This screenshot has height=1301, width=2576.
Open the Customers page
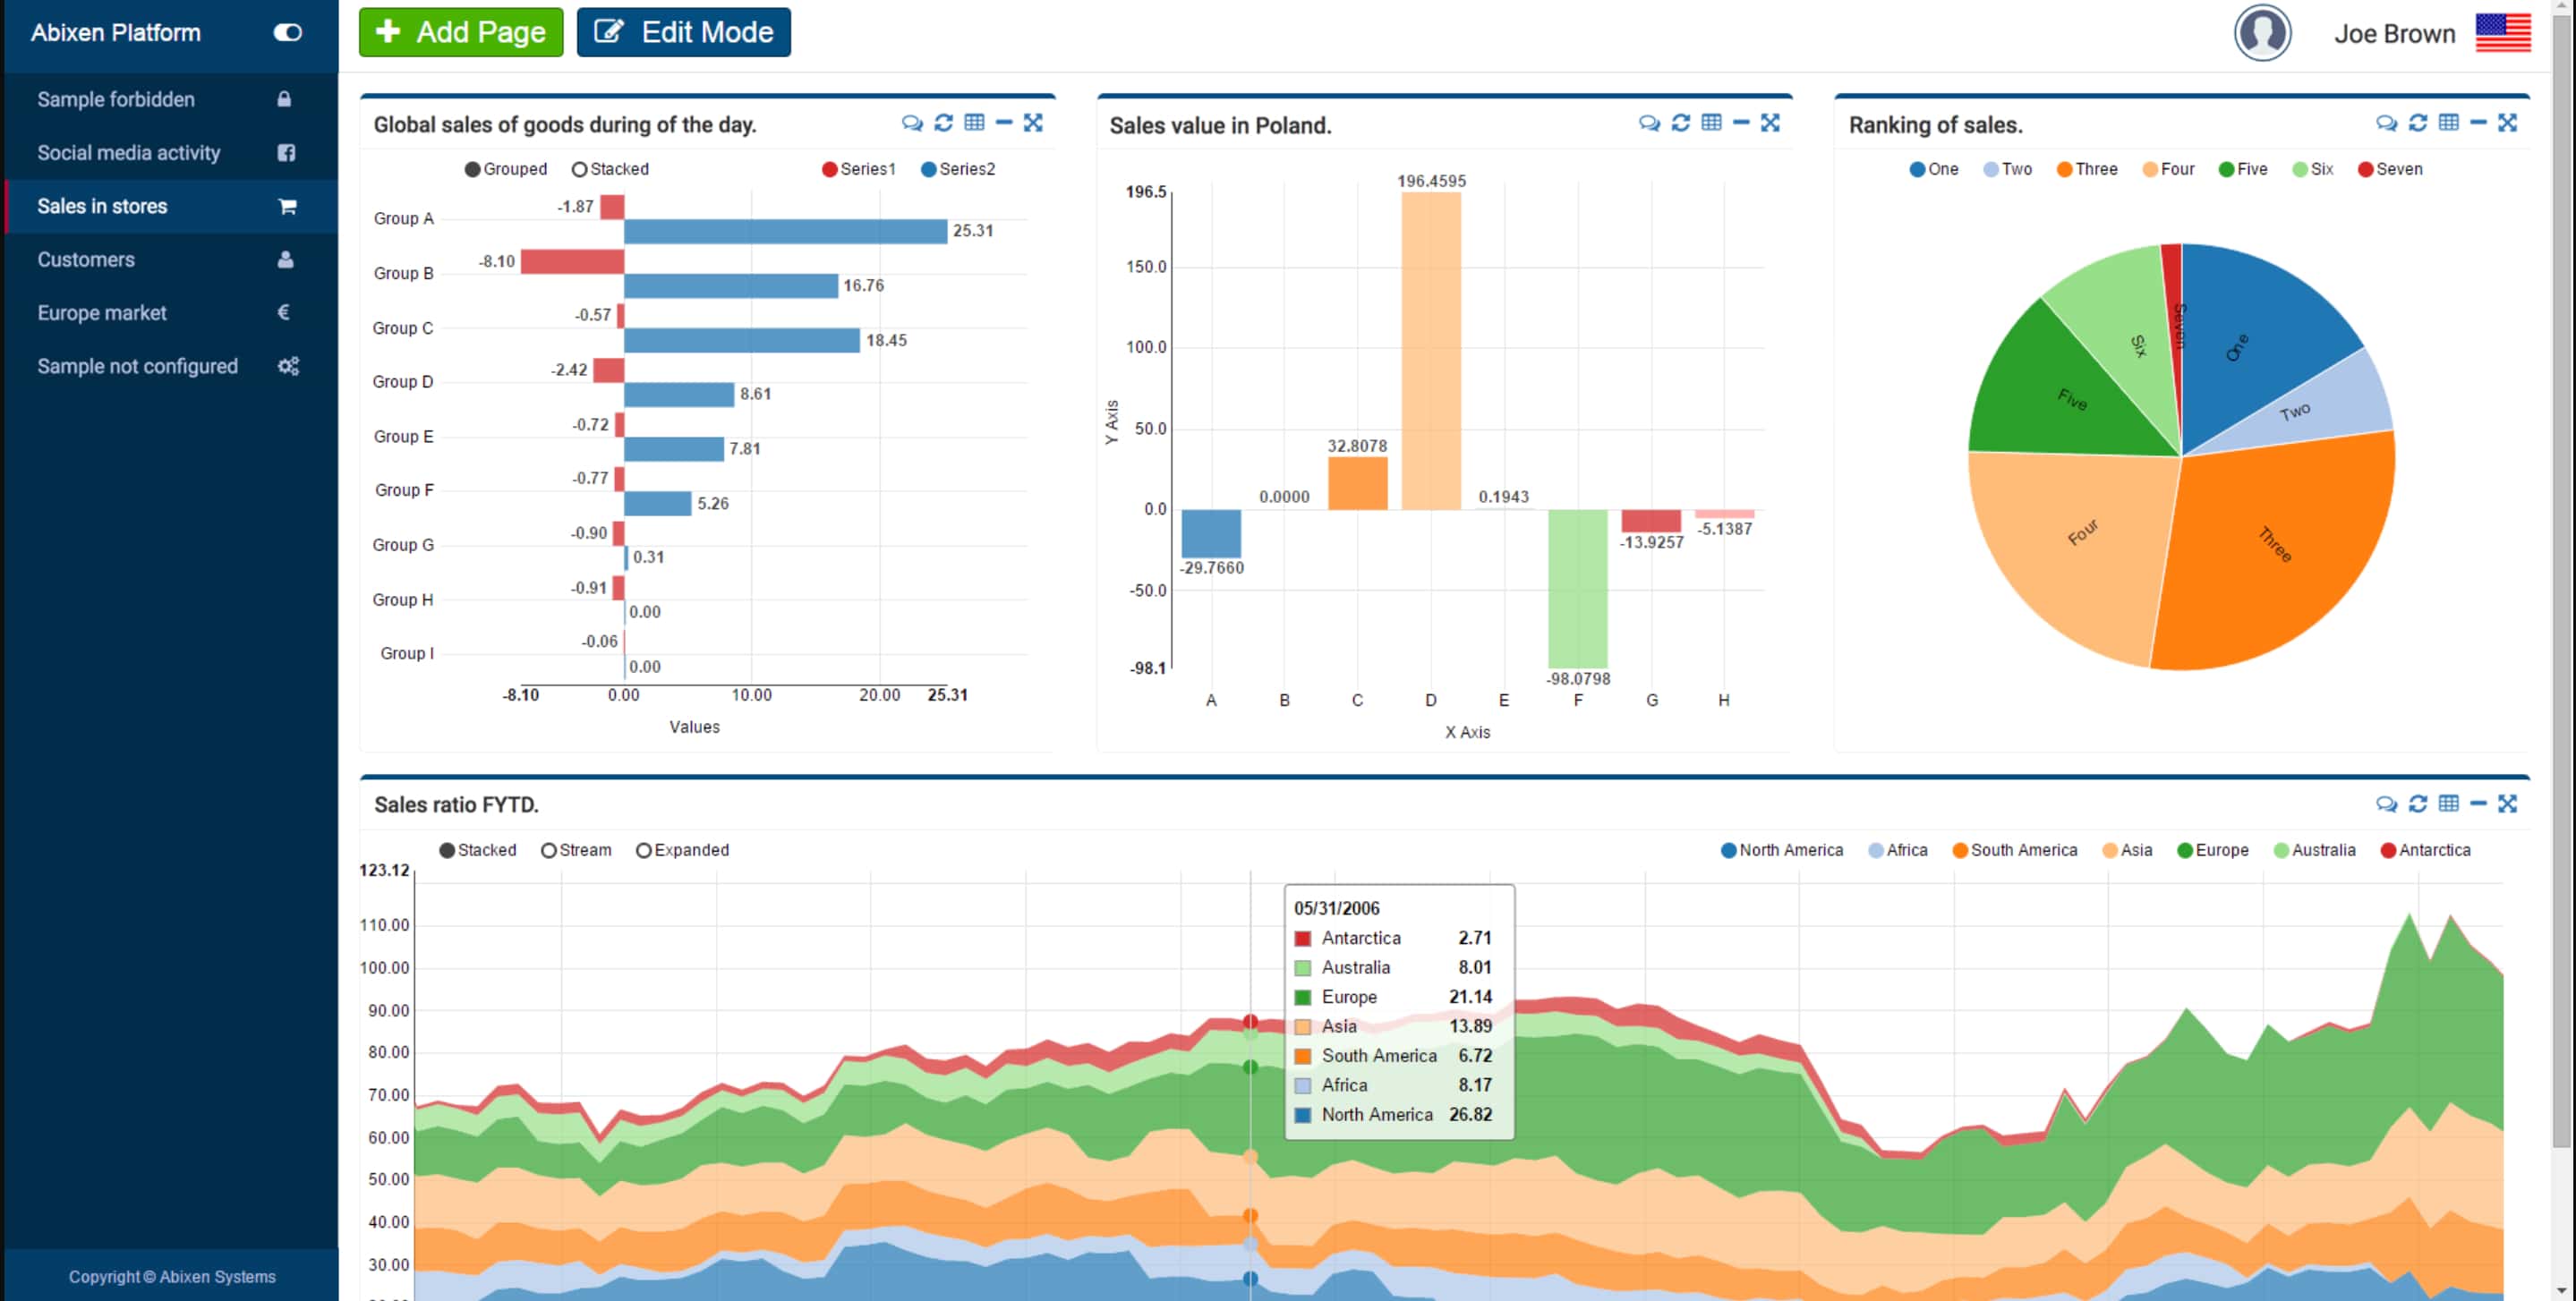tap(86, 259)
